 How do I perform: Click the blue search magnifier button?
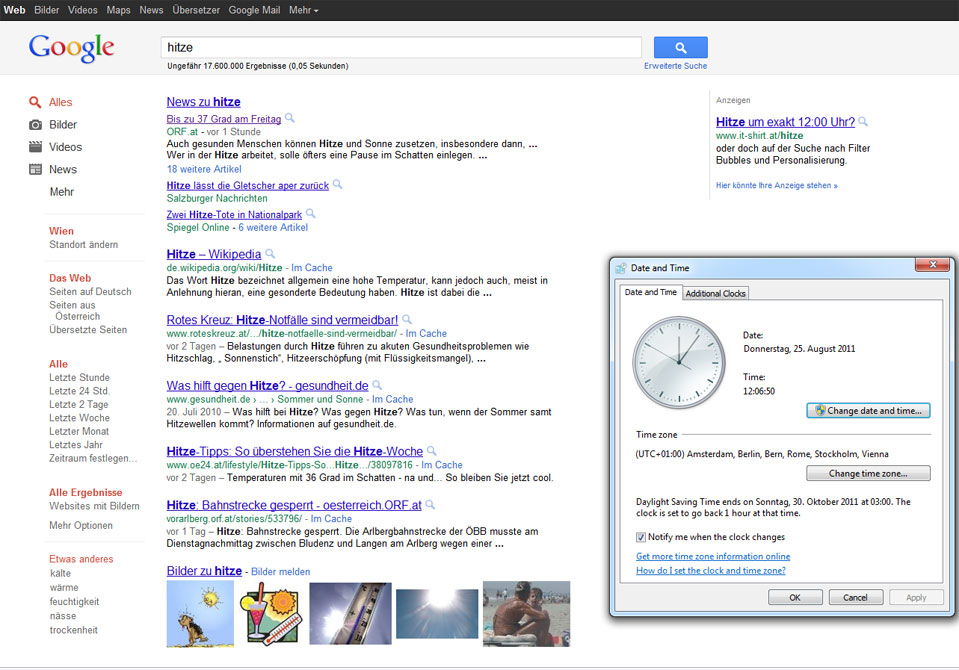(680, 47)
